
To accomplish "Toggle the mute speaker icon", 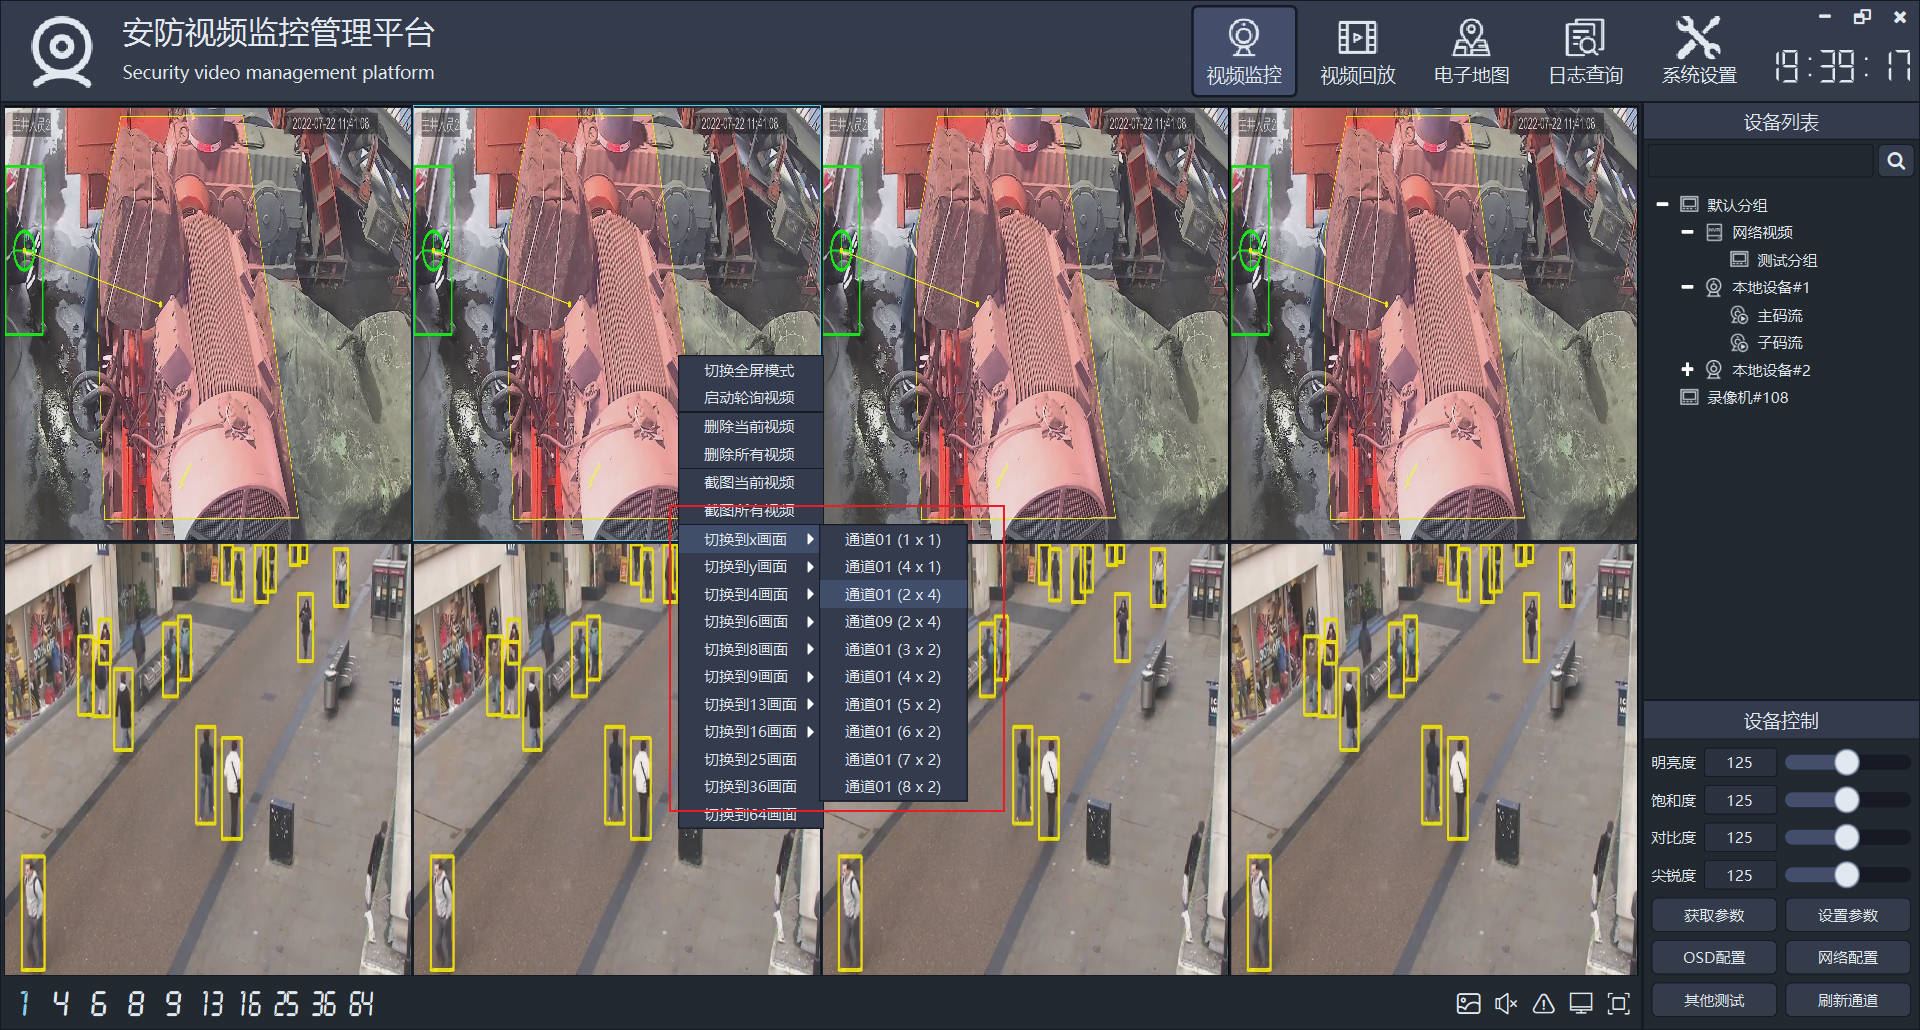I will 1506,1003.
